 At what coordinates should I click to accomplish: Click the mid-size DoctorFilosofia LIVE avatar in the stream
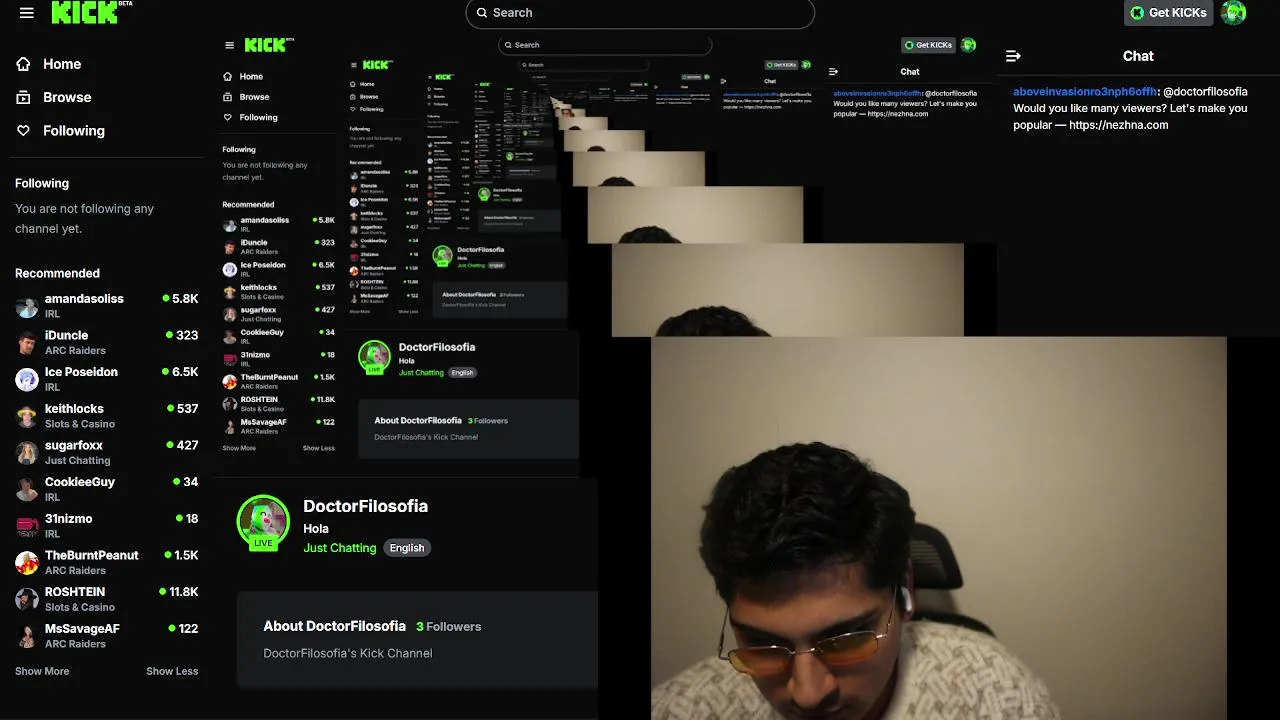coord(374,357)
